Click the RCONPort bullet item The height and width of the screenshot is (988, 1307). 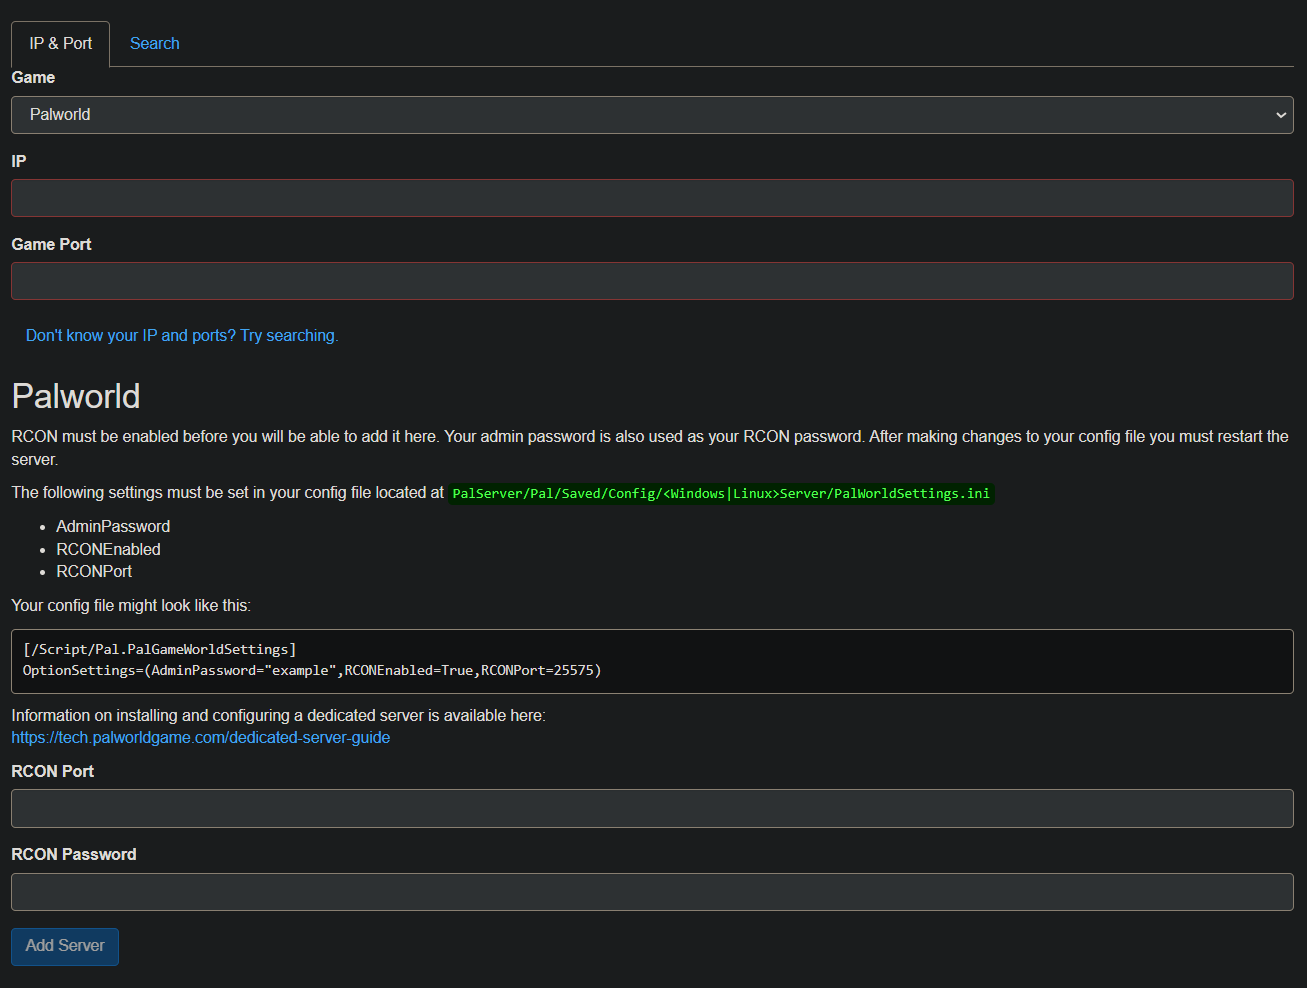(94, 570)
